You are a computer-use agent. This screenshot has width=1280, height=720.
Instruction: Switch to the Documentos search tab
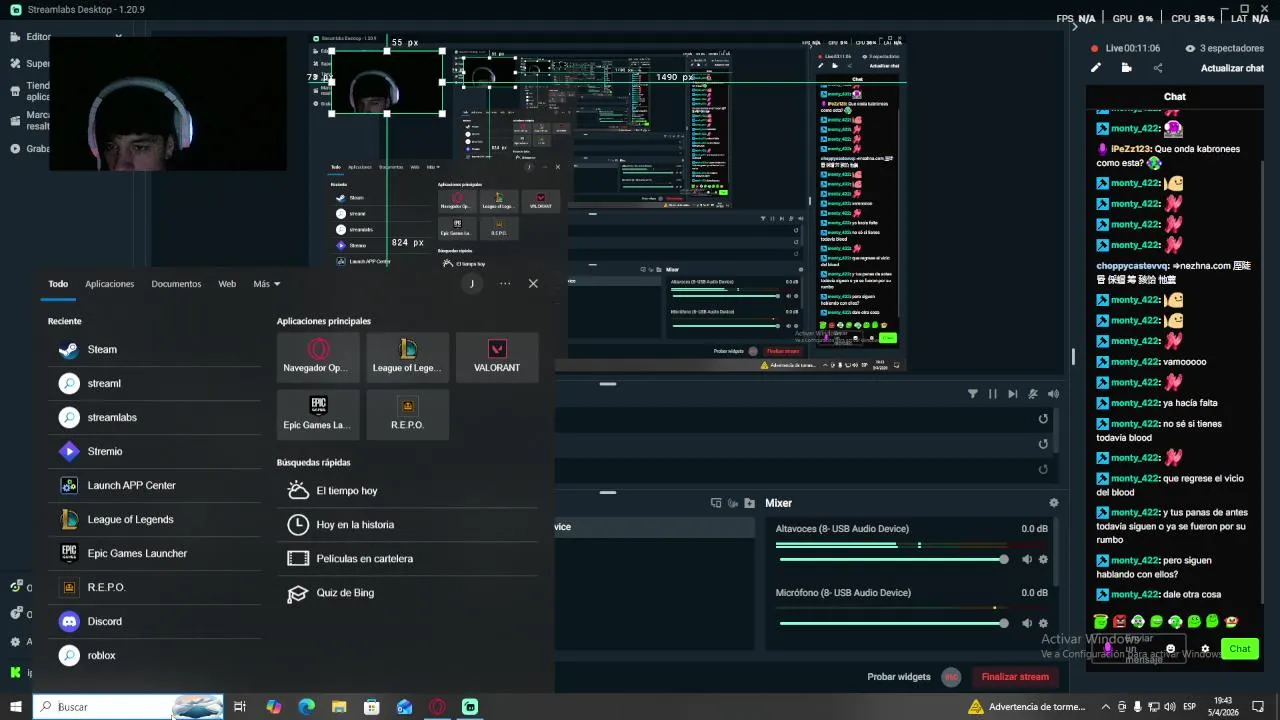point(176,284)
